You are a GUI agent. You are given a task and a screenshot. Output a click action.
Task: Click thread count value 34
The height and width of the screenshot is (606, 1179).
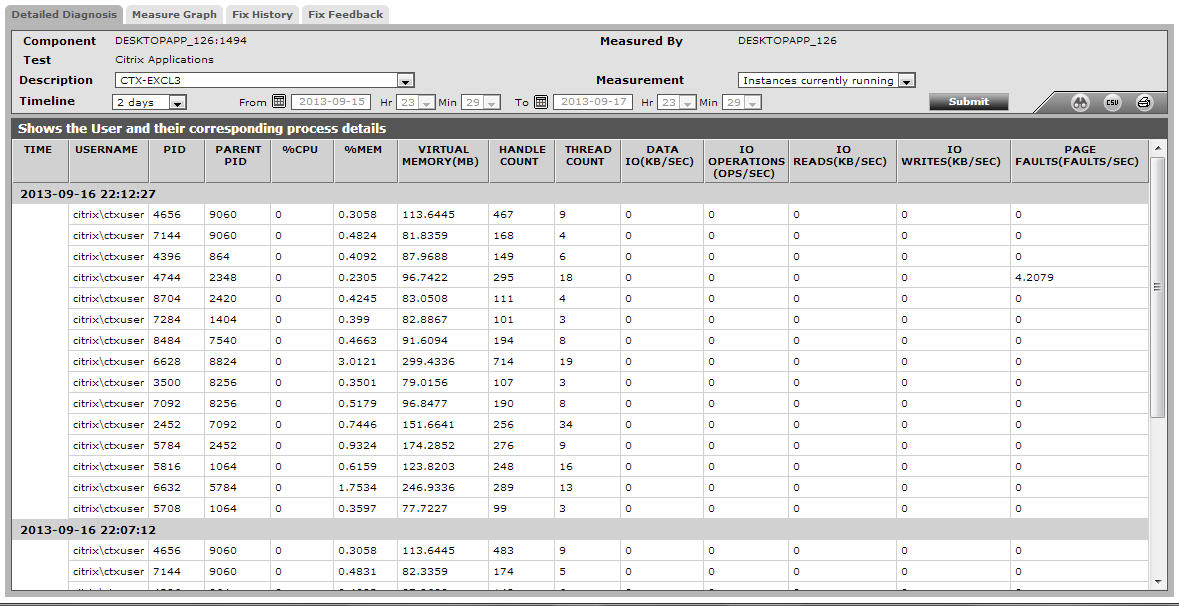click(x=565, y=425)
